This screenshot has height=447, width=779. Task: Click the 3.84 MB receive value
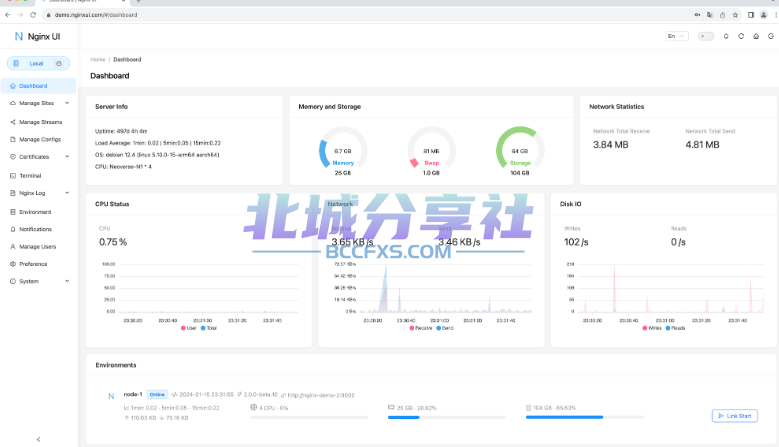(611, 145)
